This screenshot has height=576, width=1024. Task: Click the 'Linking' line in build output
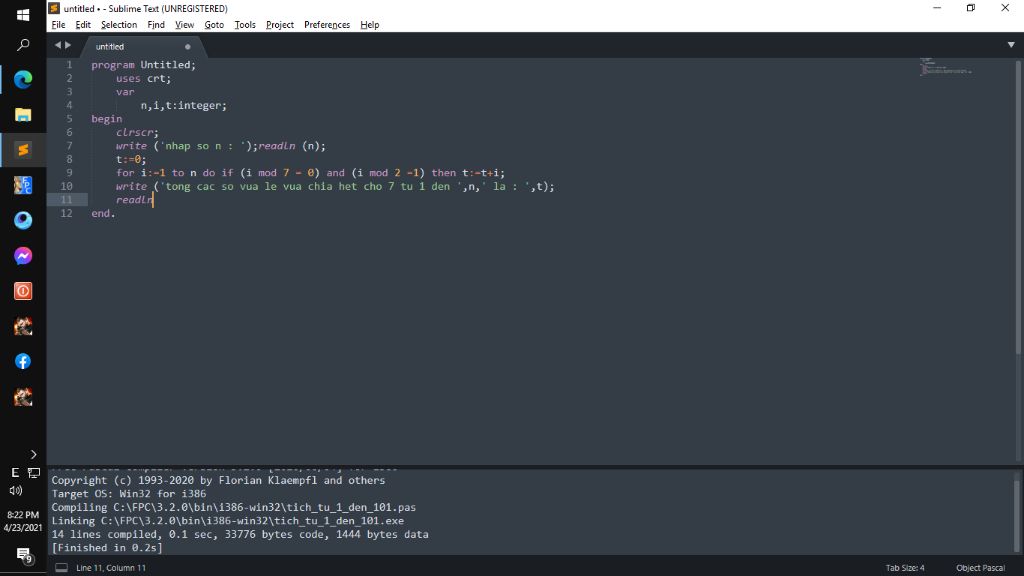[x=227, y=521]
